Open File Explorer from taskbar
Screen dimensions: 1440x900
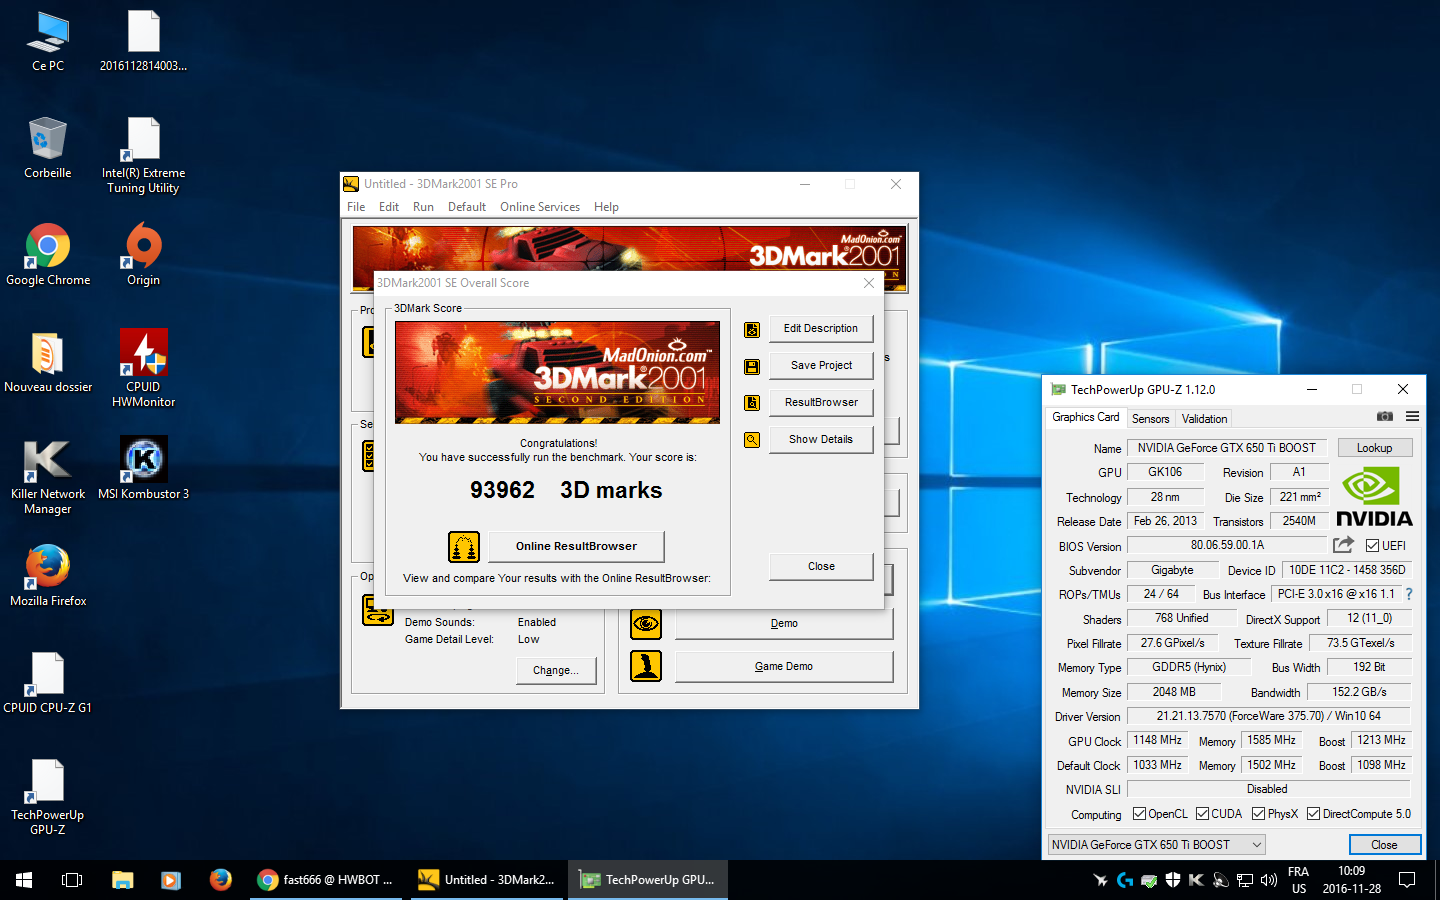122,880
